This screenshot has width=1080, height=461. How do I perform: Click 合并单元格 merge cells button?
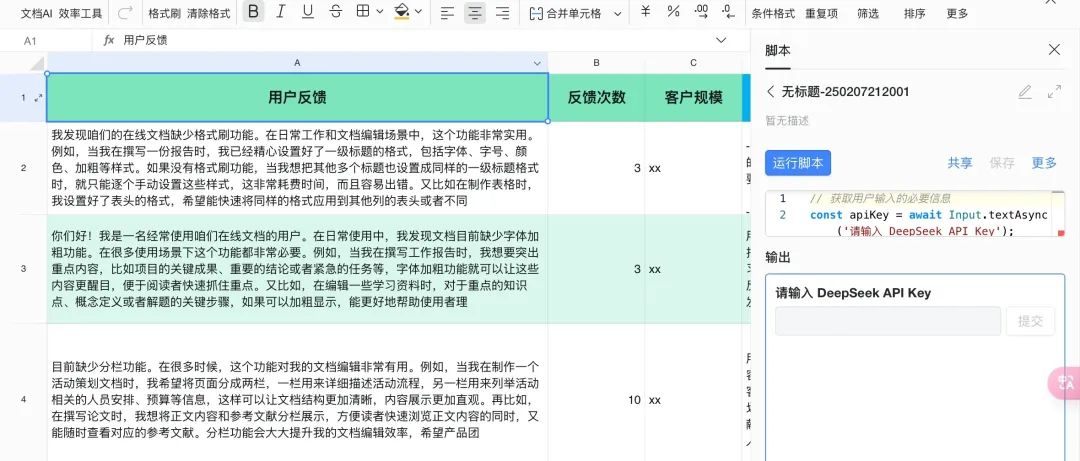pos(565,13)
